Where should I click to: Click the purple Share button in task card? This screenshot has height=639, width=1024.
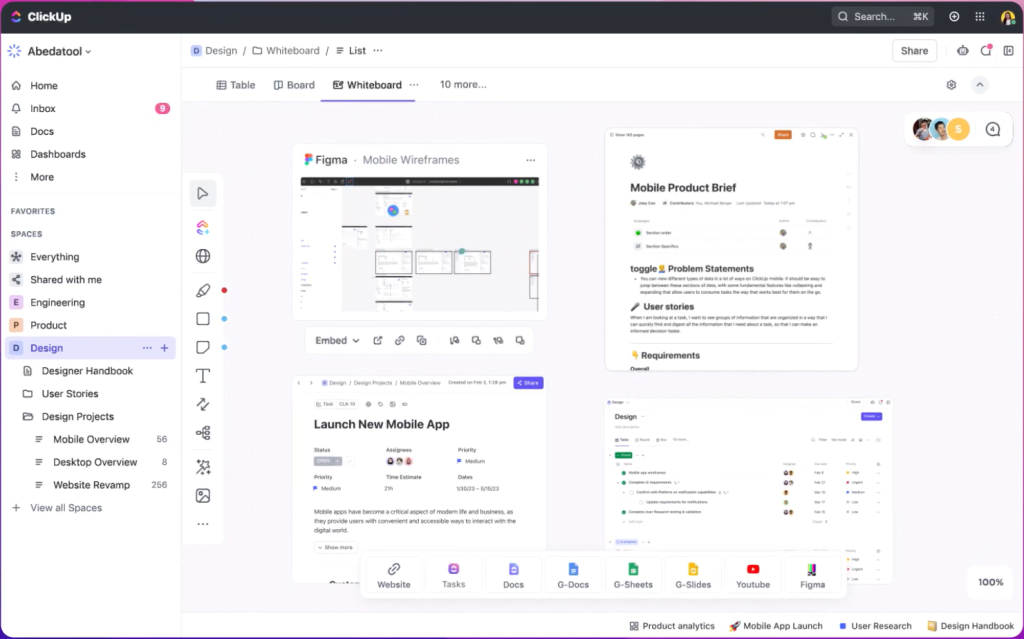528,383
